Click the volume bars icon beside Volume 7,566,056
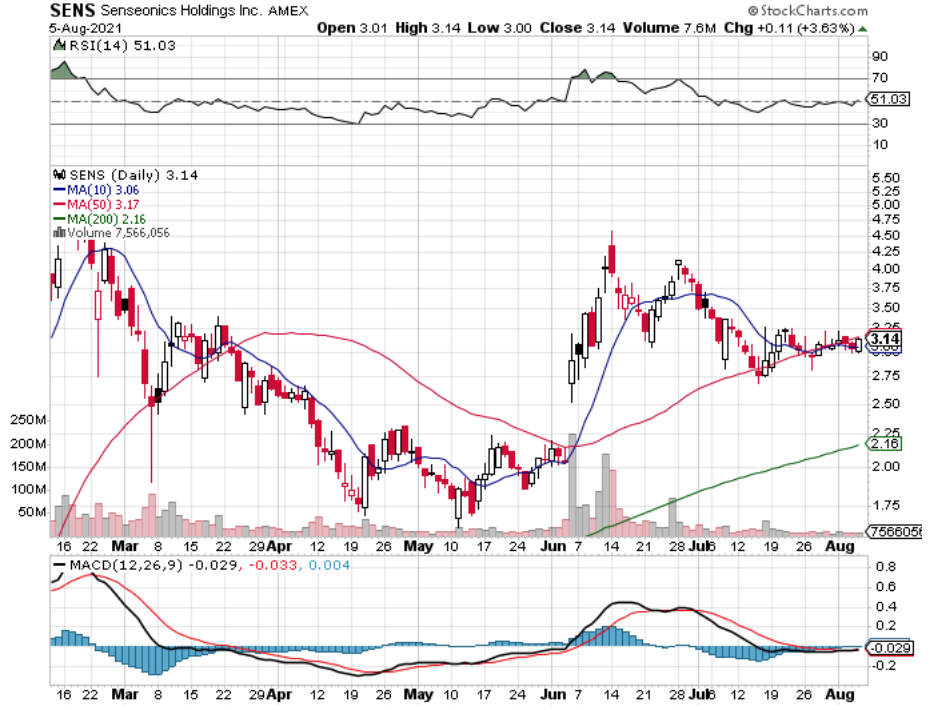This screenshot has height=710, width=936. (59, 232)
